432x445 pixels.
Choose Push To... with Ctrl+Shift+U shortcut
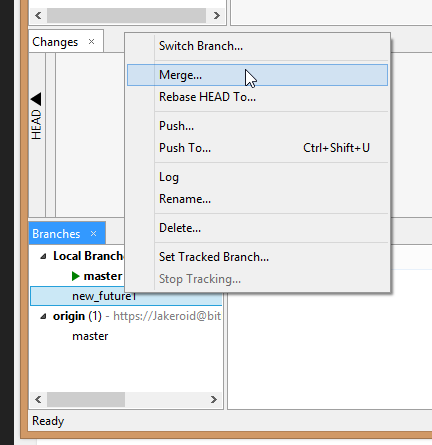click(x=257, y=148)
